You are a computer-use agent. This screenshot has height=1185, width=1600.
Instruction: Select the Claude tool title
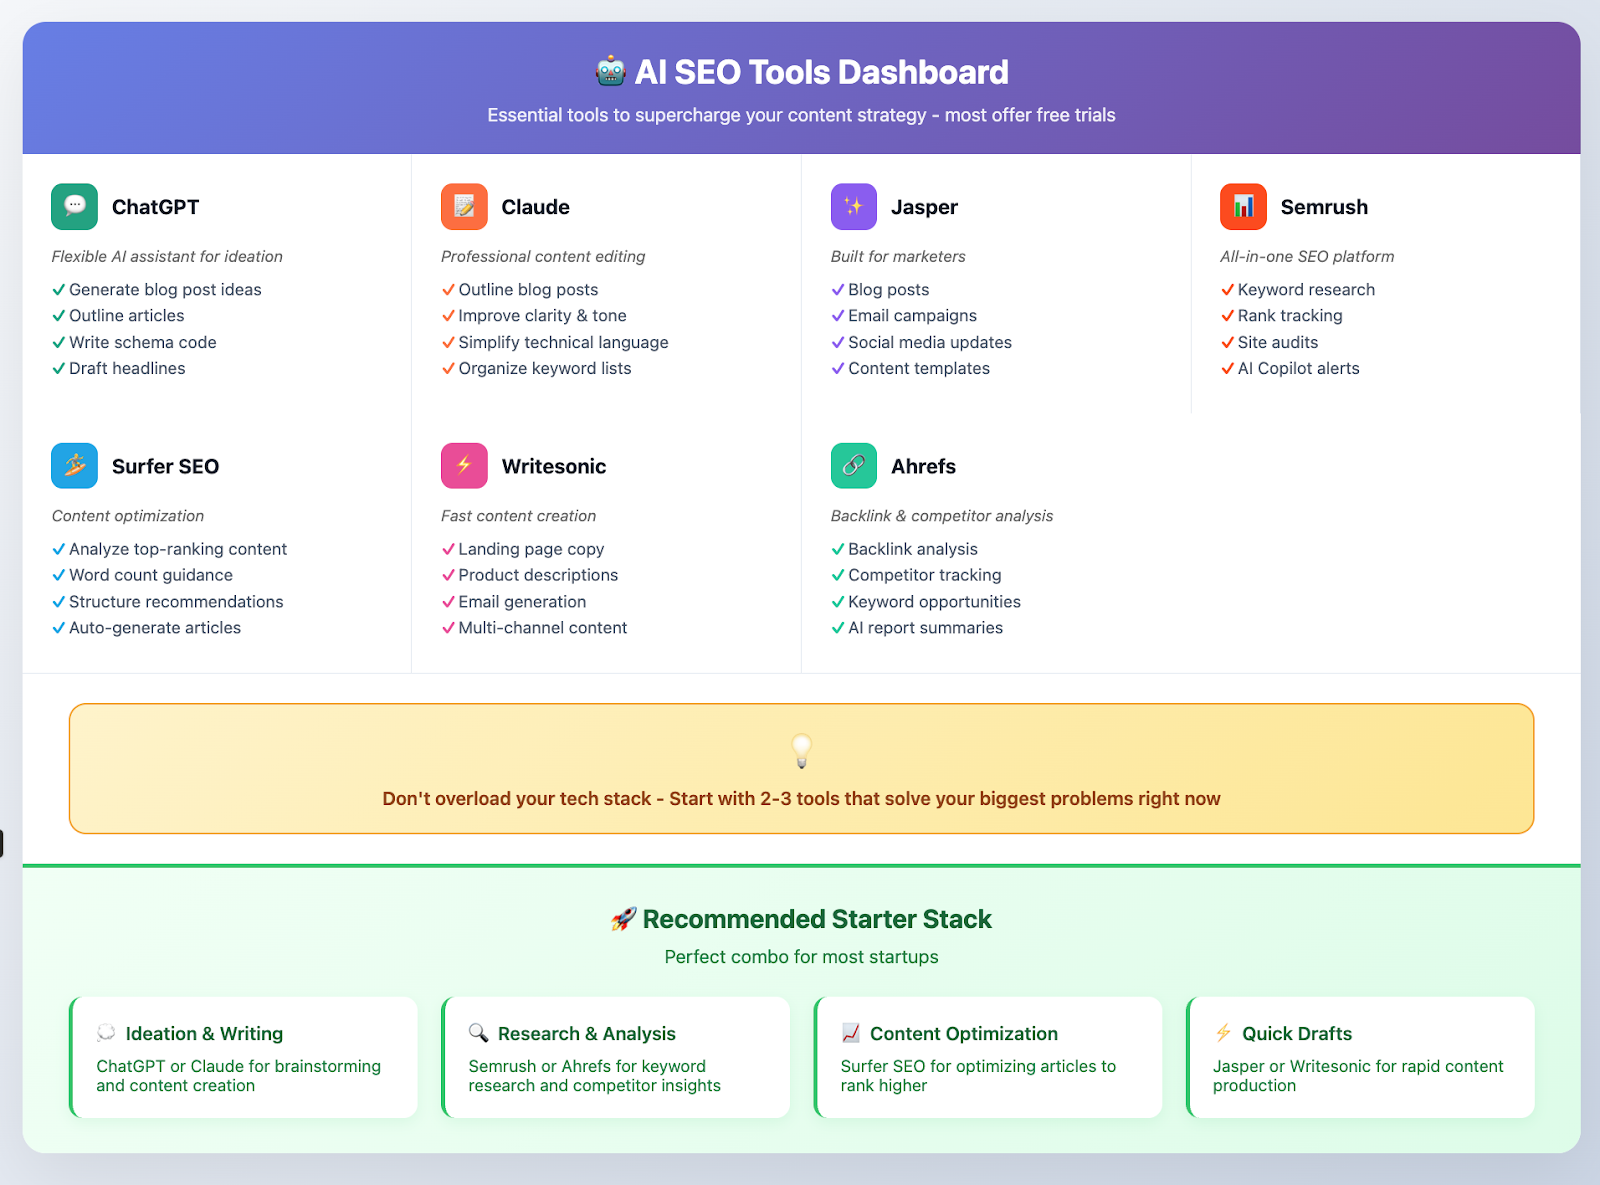(x=535, y=207)
